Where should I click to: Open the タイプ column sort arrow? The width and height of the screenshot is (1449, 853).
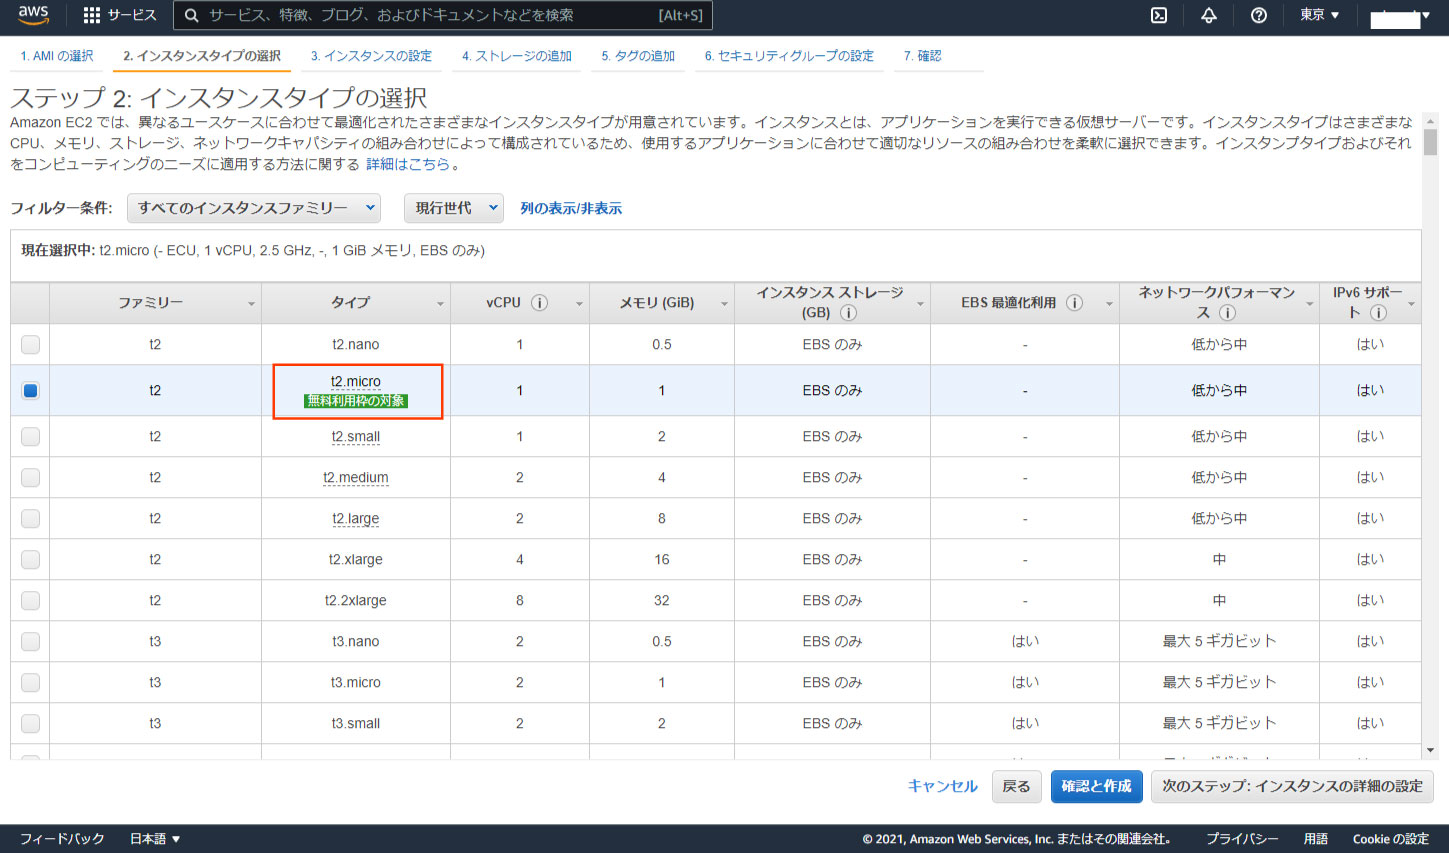[x=440, y=304]
